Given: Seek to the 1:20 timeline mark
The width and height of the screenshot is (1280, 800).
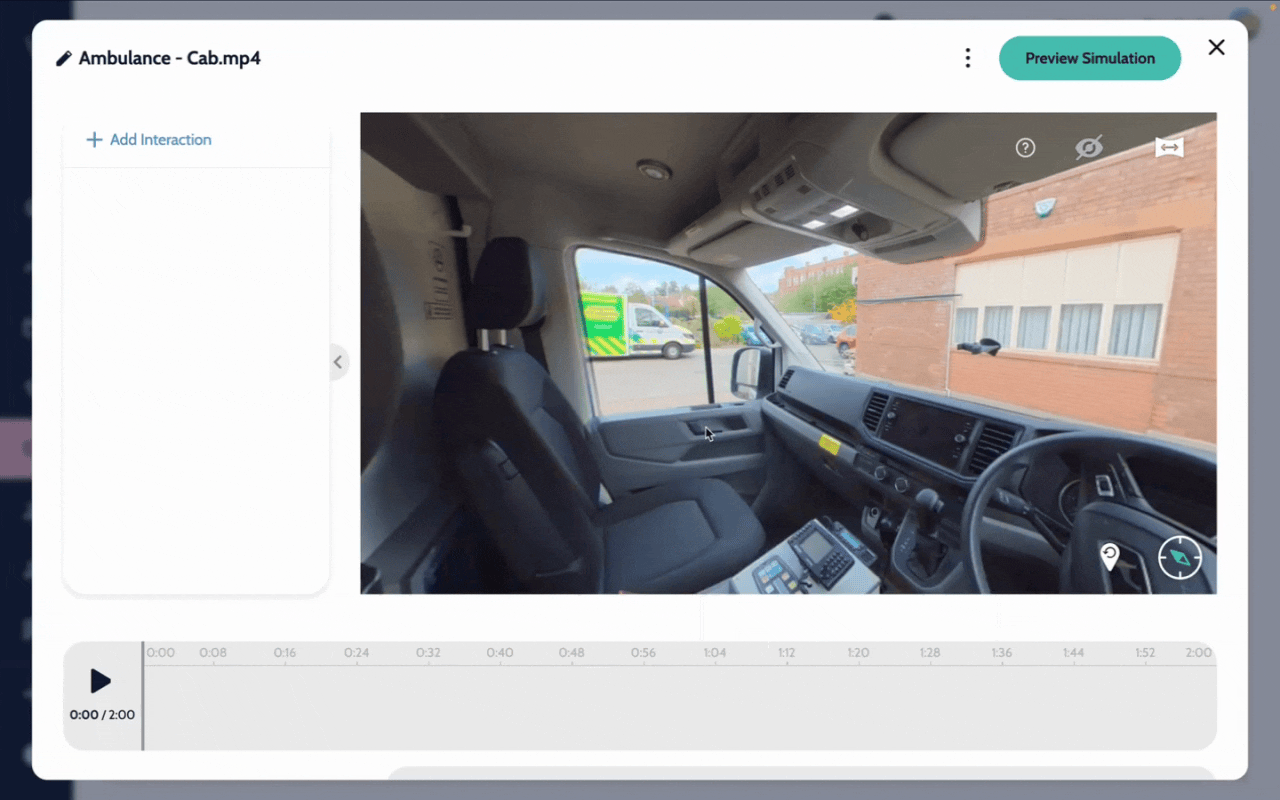Looking at the screenshot, I should pyautogui.click(x=858, y=653).
